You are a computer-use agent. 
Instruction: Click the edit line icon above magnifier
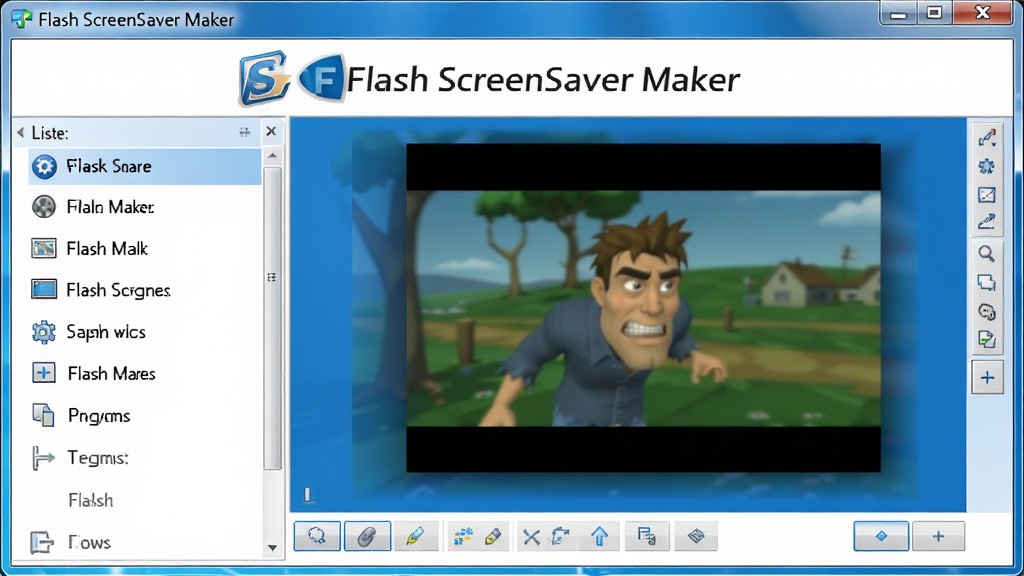tap(987, 222)
